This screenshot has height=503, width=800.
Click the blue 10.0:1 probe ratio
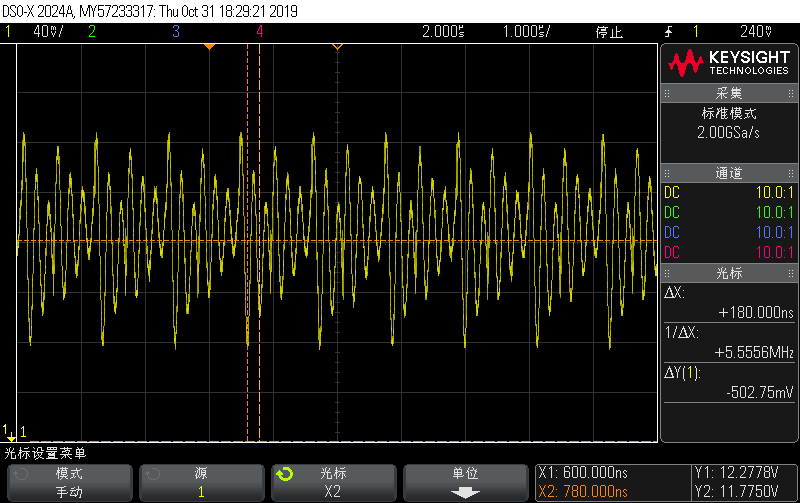tap(774, 232)
